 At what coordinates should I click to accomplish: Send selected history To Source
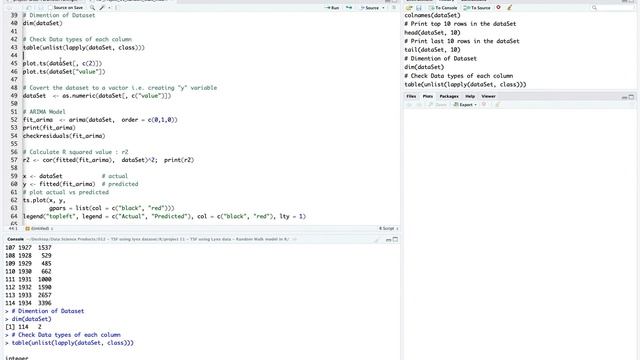click(x=477, y=8)
